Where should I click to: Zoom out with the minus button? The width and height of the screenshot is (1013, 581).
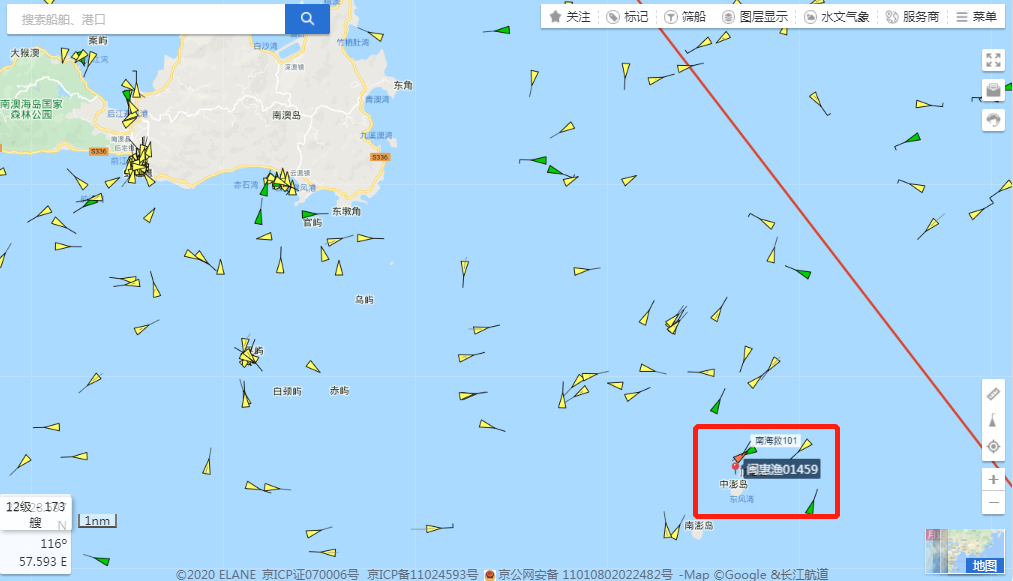993,502
